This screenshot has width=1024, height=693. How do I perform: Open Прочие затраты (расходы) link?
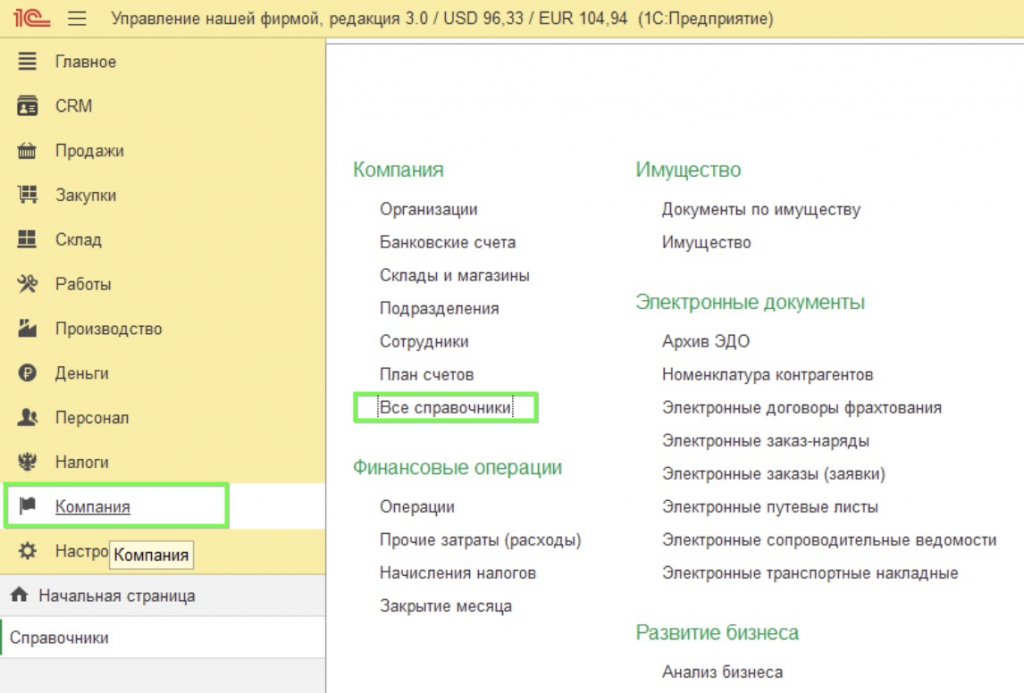coord(480,540)
